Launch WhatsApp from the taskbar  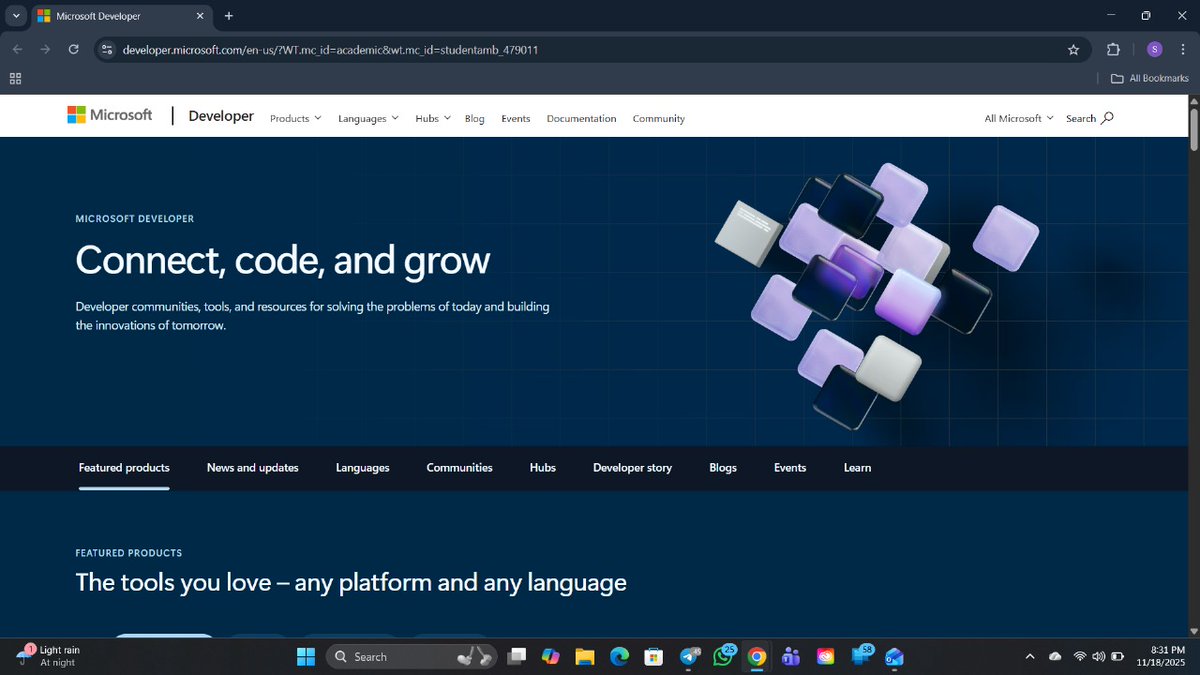[722, 656]
